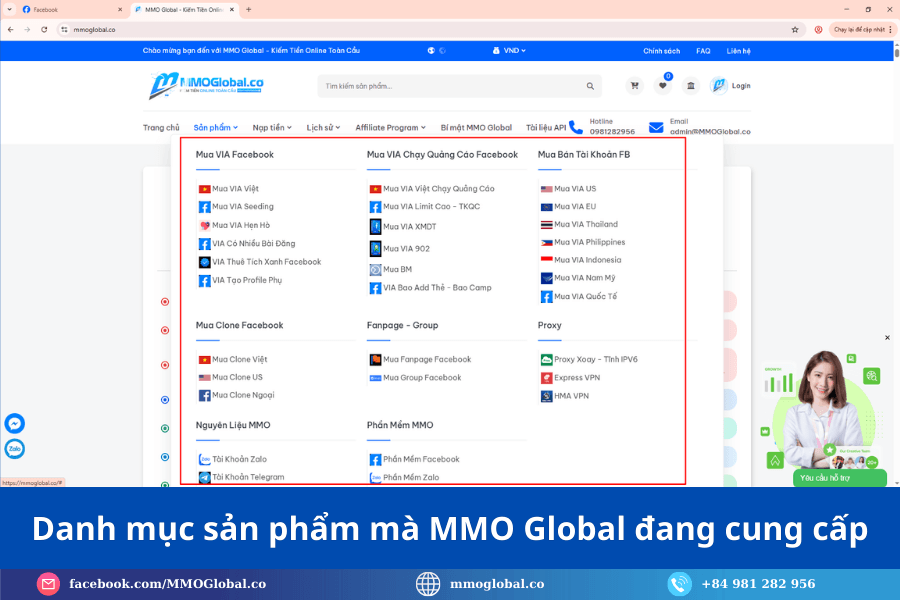Click the search magnifier icon
900x600 pixels.
pyautogui.click(x=590, y=86)
